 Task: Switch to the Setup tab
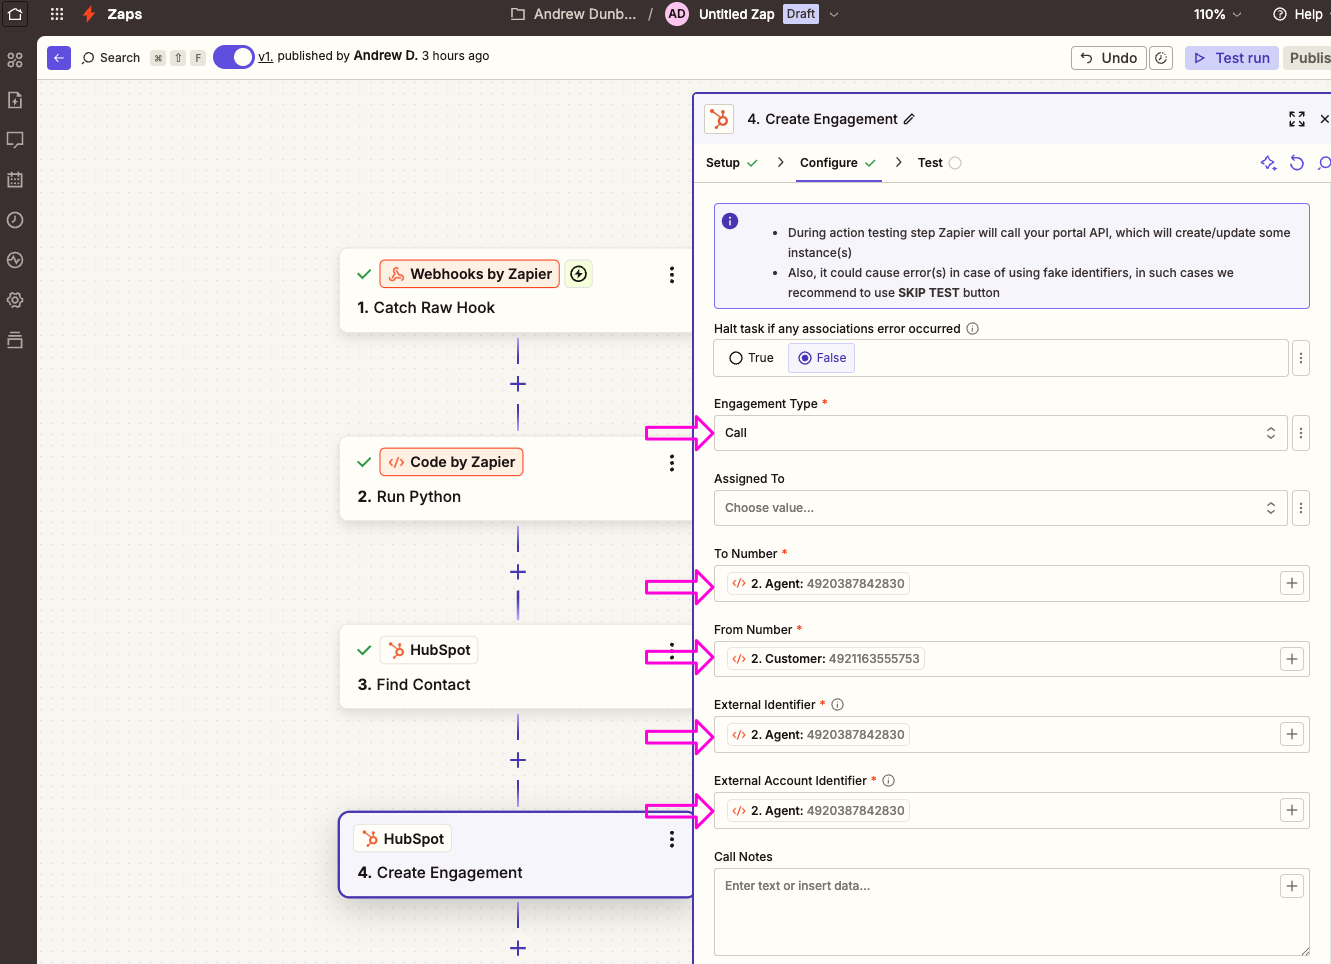click(x=732, y=163)
